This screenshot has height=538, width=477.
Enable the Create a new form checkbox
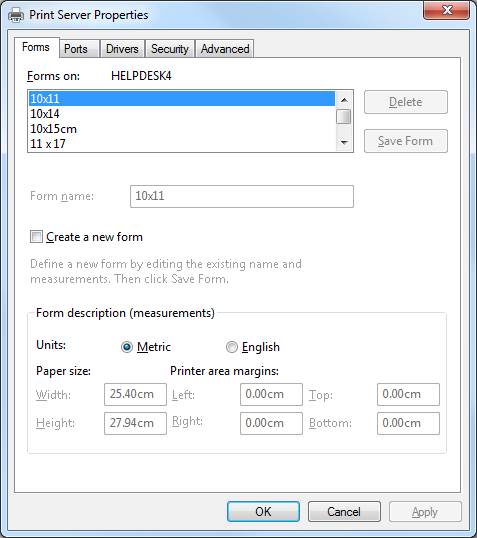[36, 237]
